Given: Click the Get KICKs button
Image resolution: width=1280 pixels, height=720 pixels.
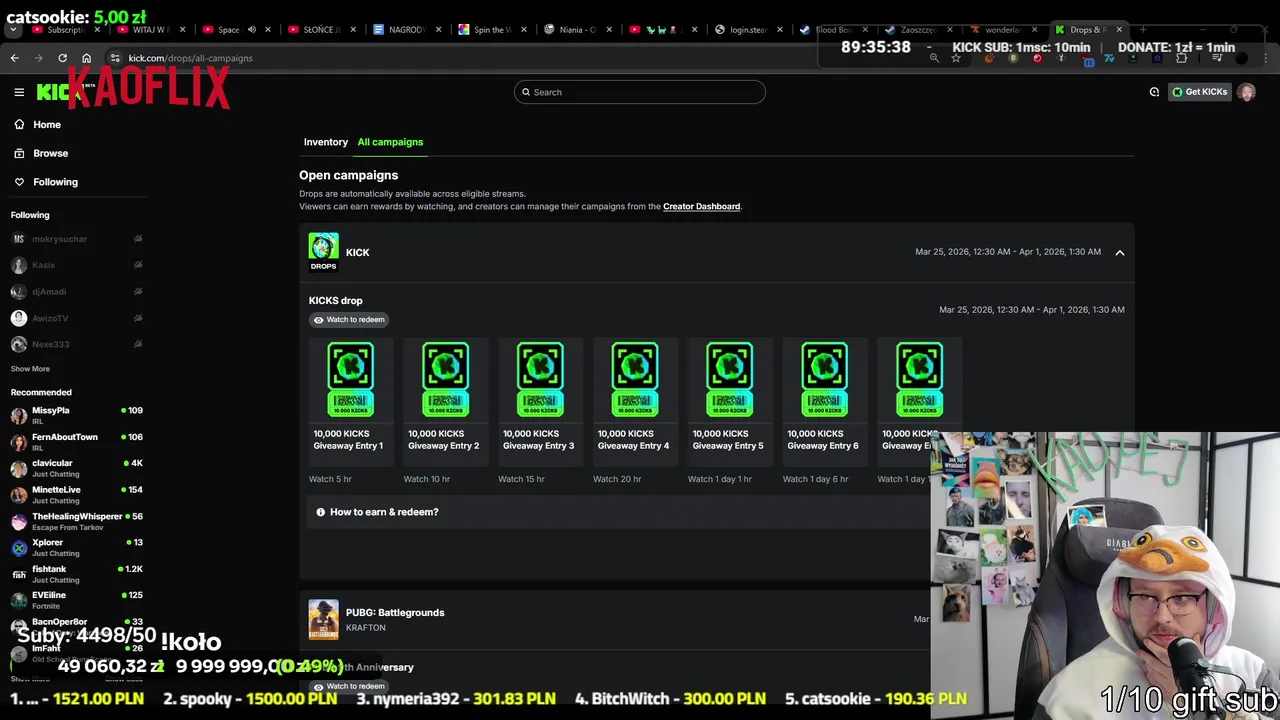Looking at the screenshot, I should coord(1200,92).
